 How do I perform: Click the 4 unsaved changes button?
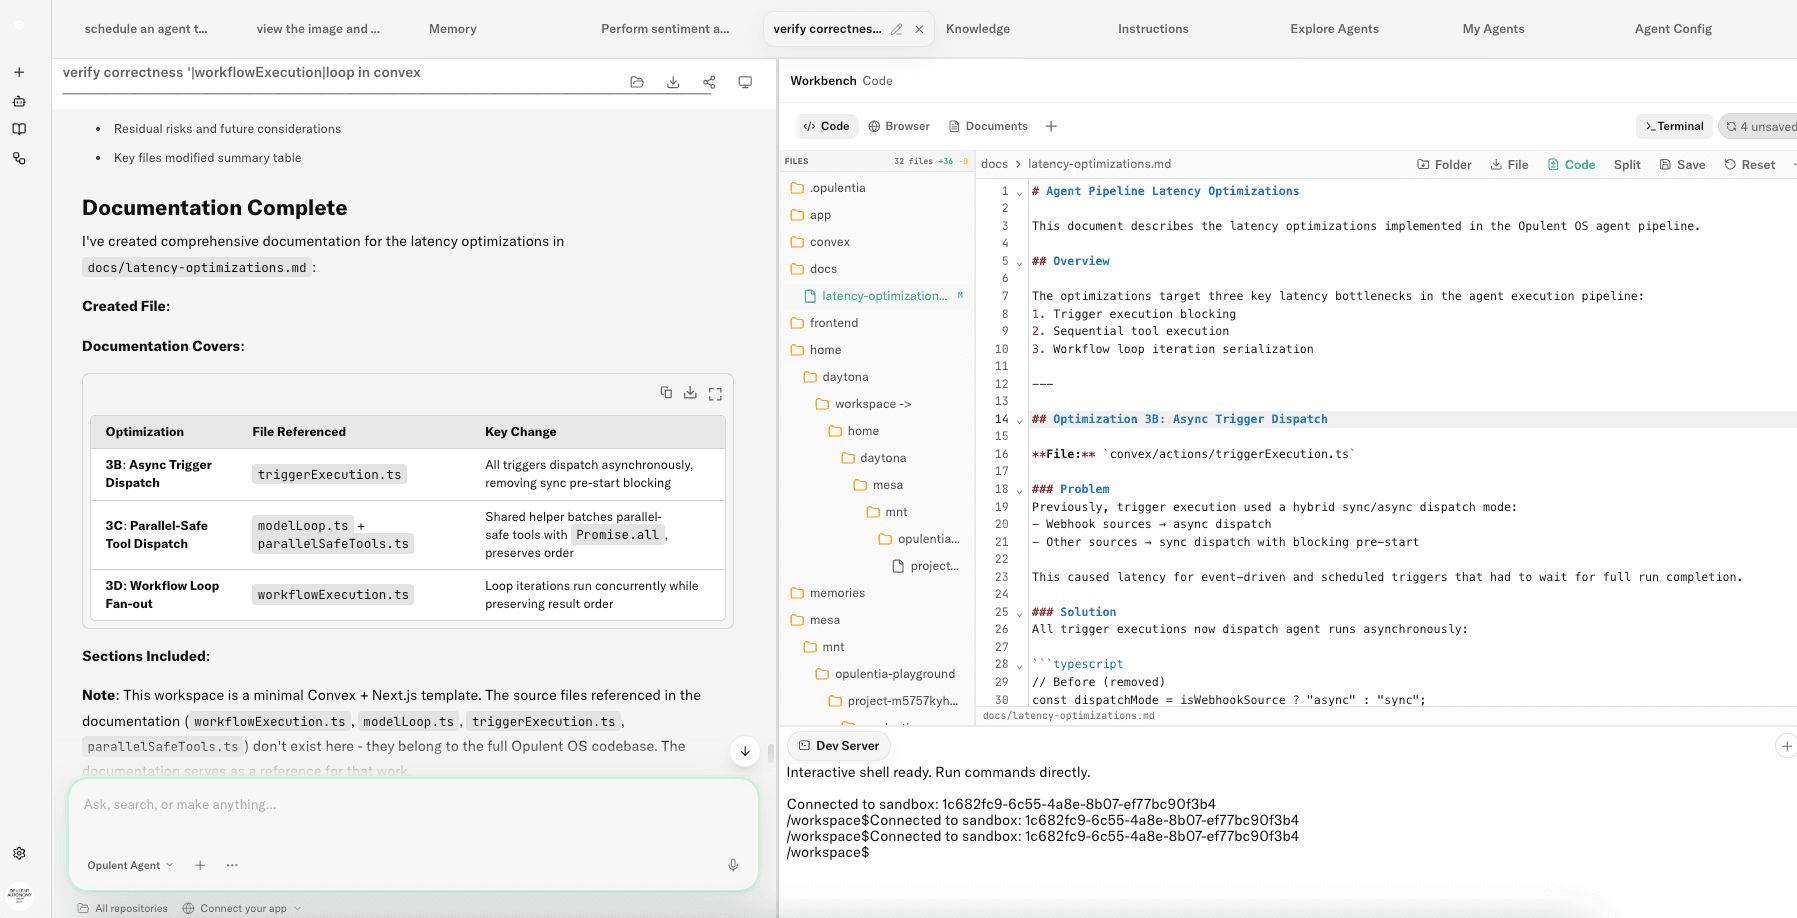(1758, 126)
